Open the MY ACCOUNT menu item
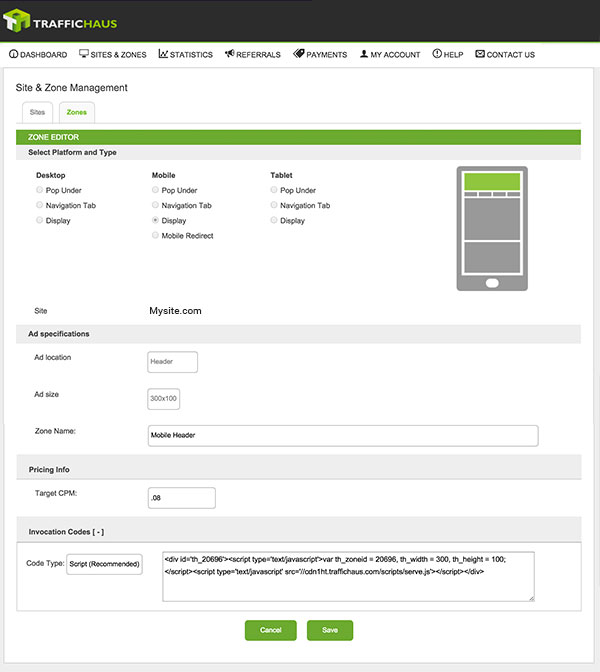The height and width of the screenshot is (672, 600). tap(390, 54)
